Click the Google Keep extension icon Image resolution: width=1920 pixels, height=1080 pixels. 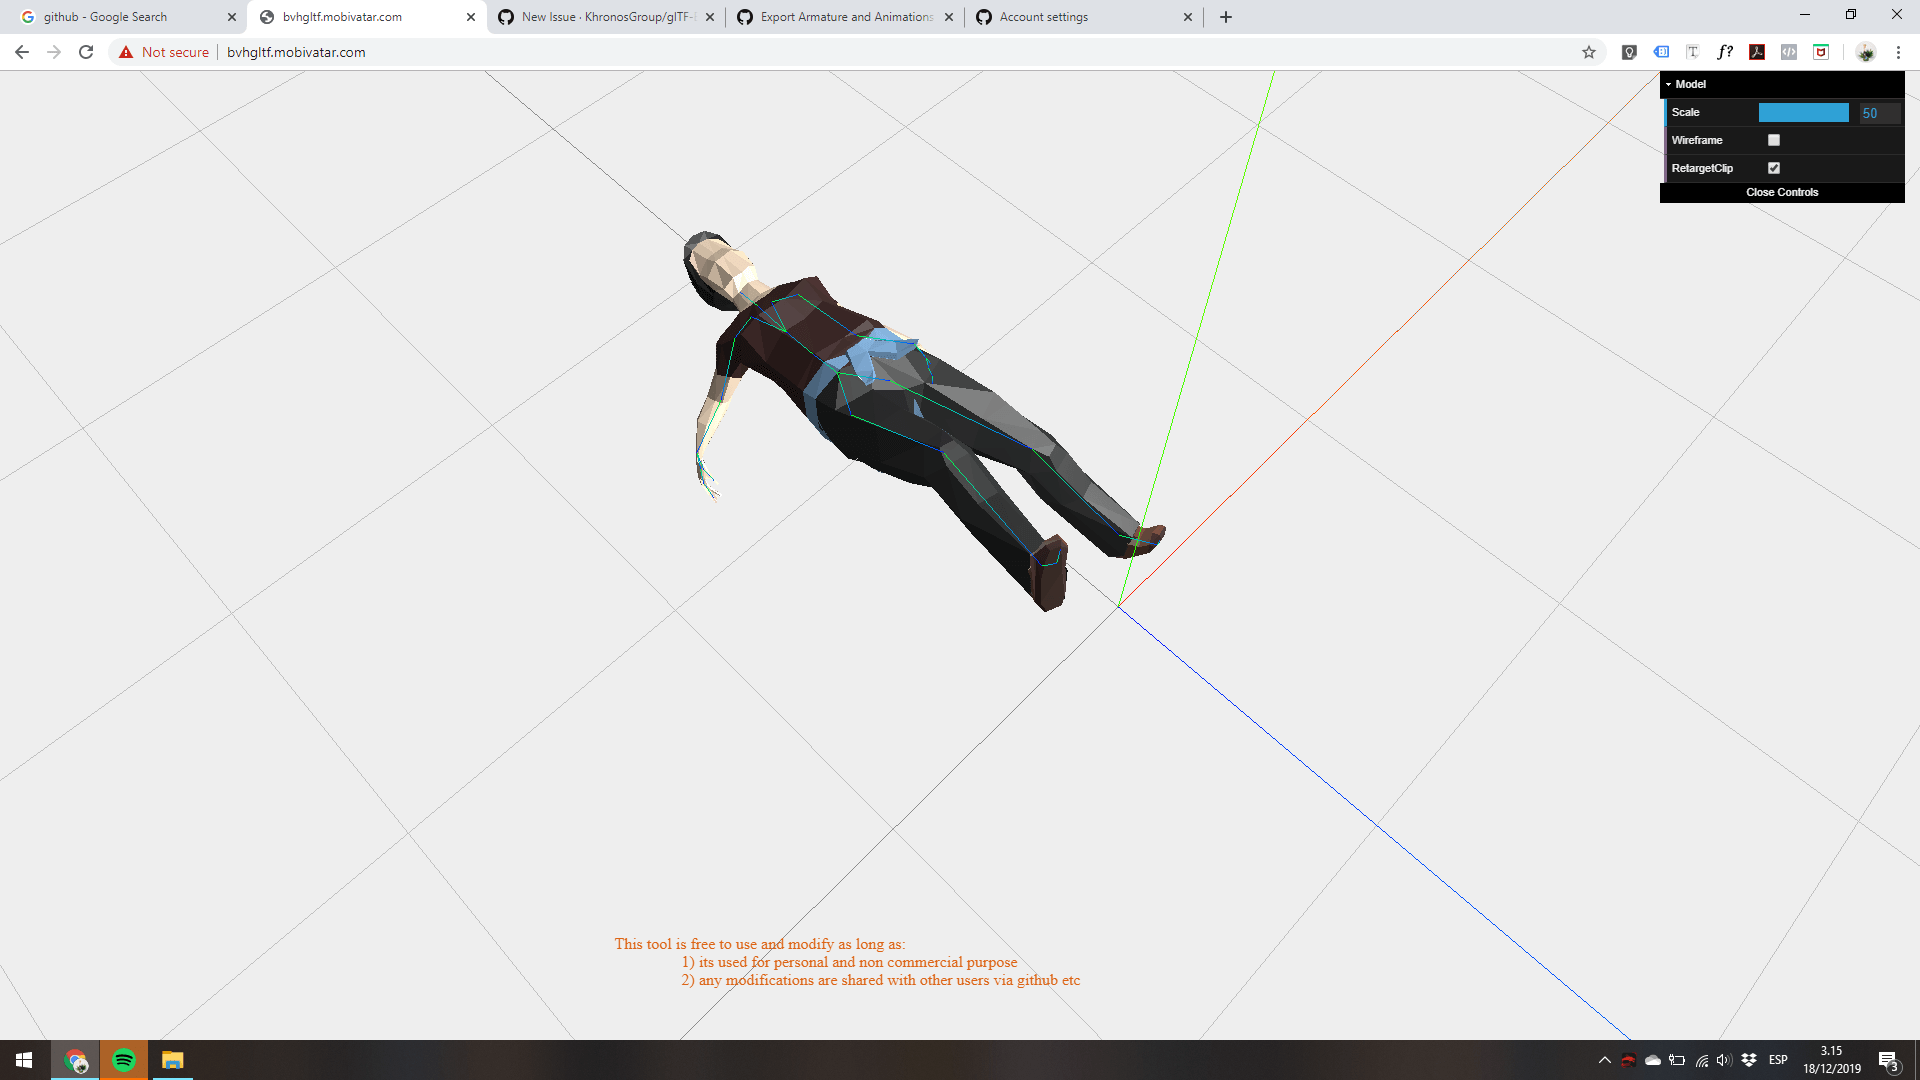click(1628, 52)
